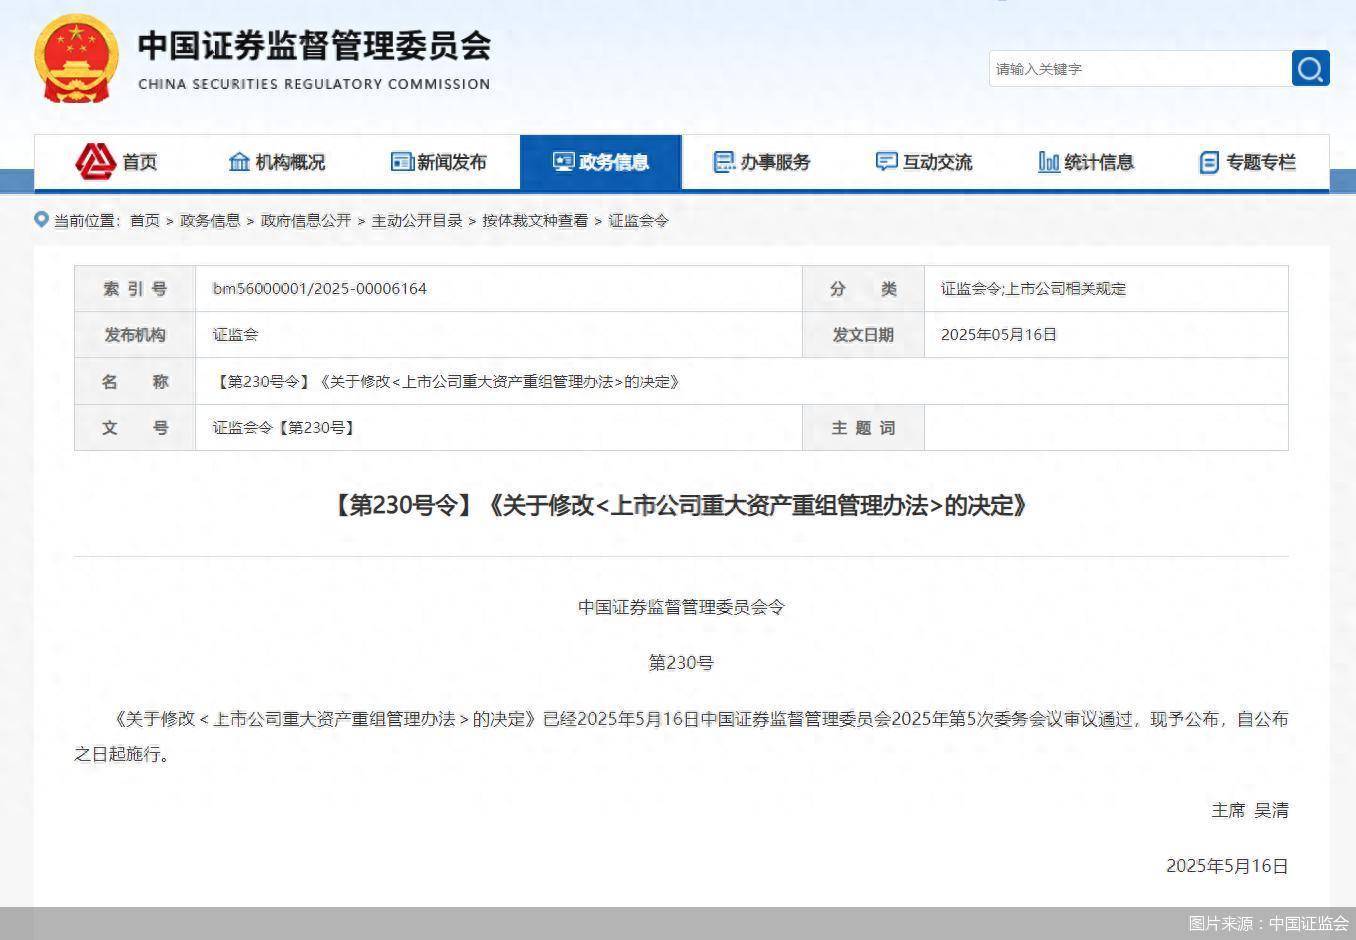Click the newspaper icon beside 新闻发布
Image resolution: width=1356 pixels, height=940 pixels.
402,162
